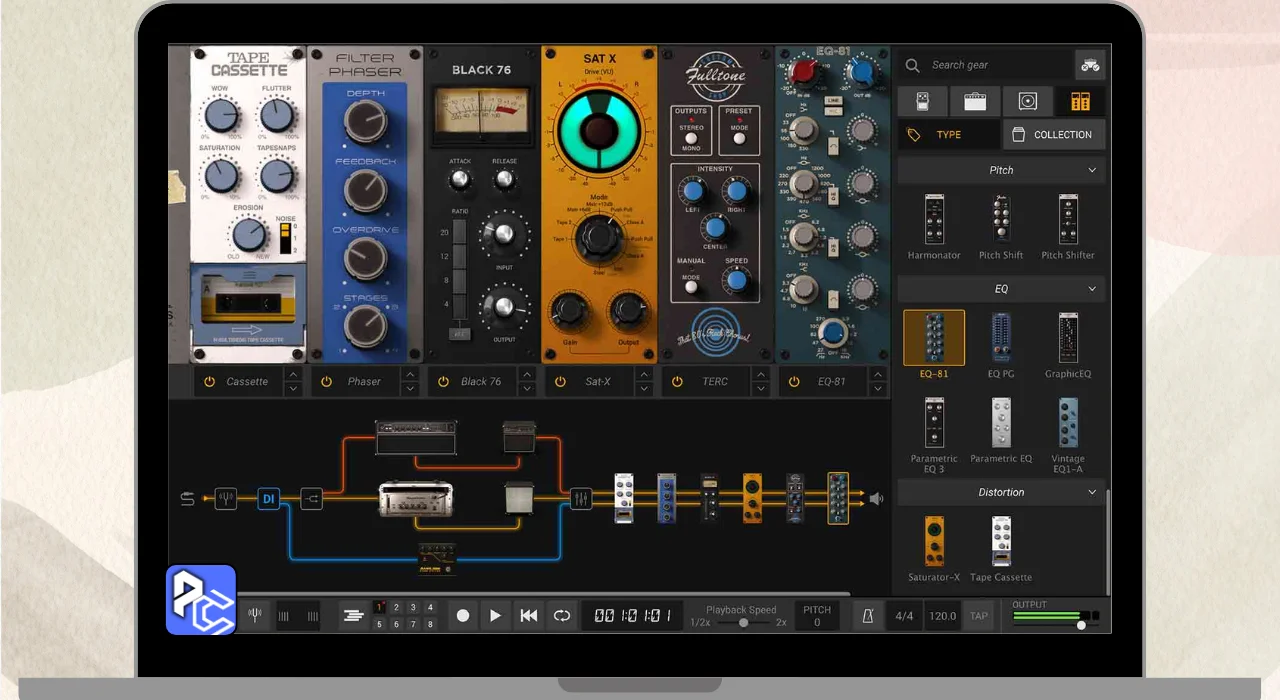Select the stomp pedal gear category icon
Viewport: 1280px width, 700px height.
point(922,101)
